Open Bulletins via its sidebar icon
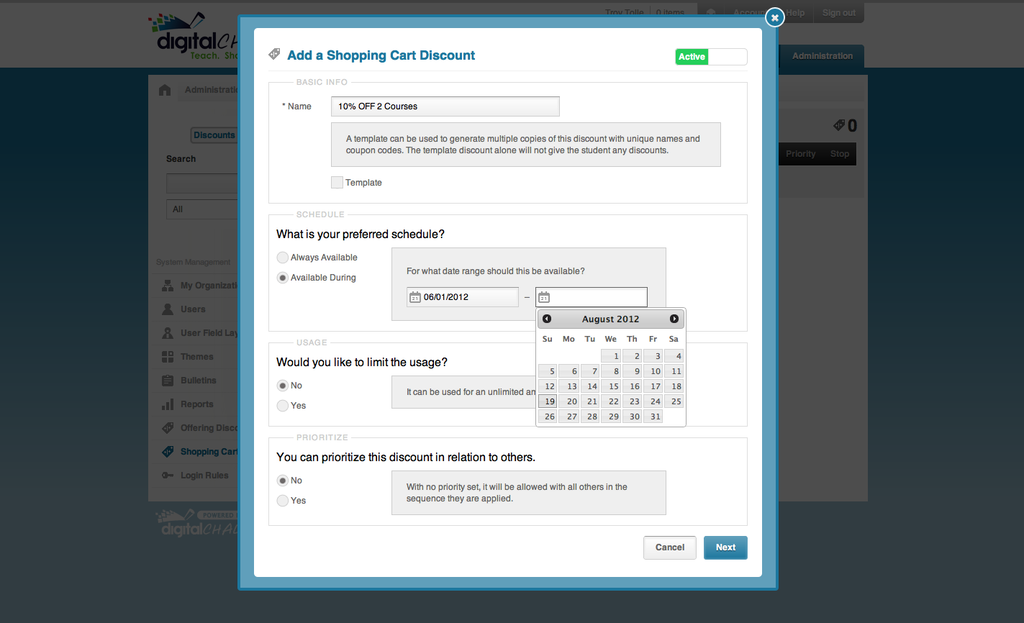The height and width of the screenshot is (623, 1024). coord(168,381)
